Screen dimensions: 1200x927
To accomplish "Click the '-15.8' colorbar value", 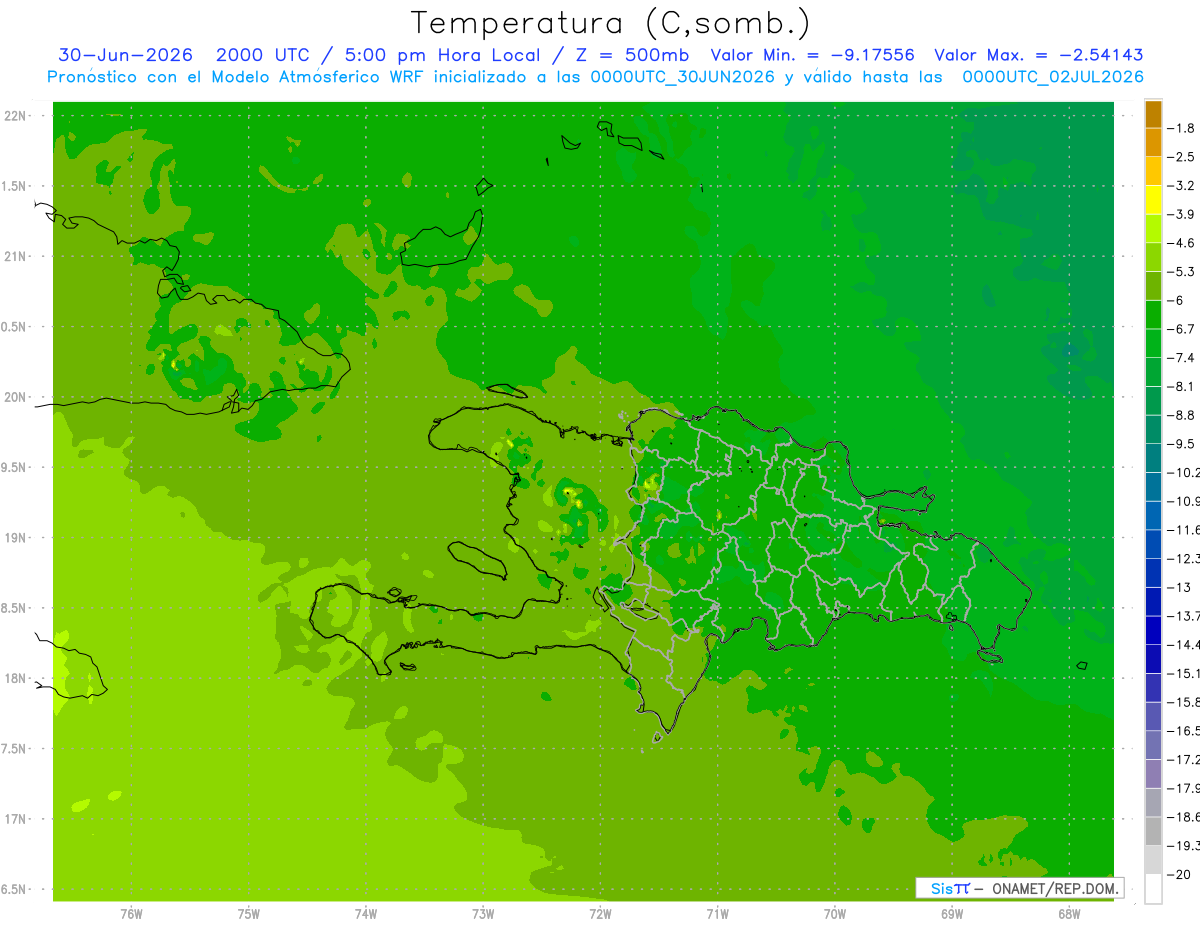I will click(1183, 702).
